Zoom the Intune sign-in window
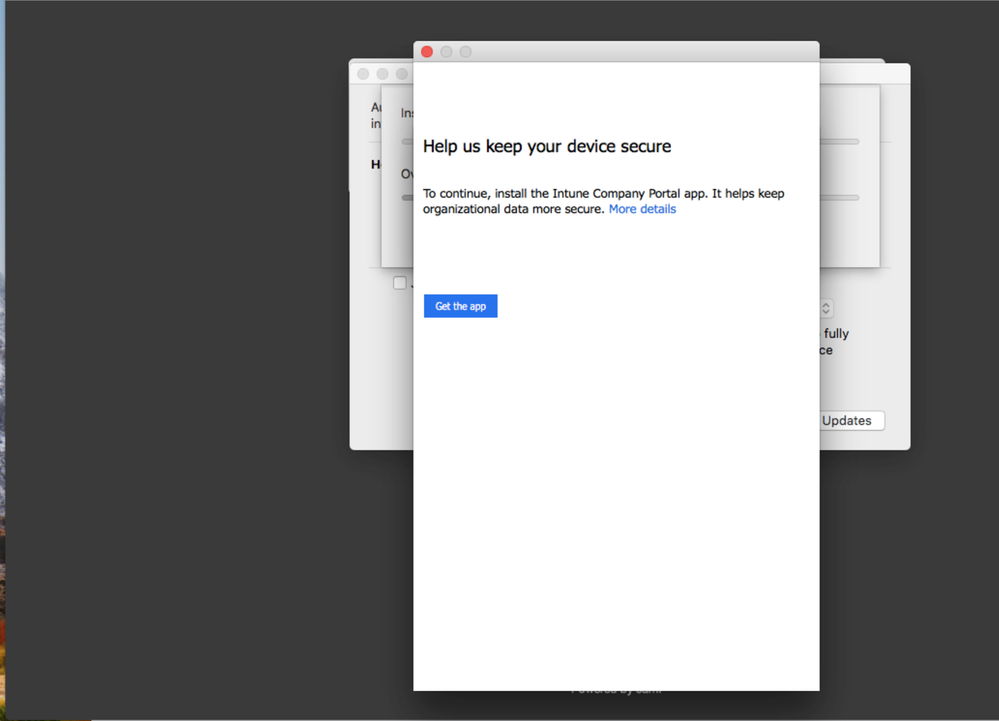 point(466,52)
